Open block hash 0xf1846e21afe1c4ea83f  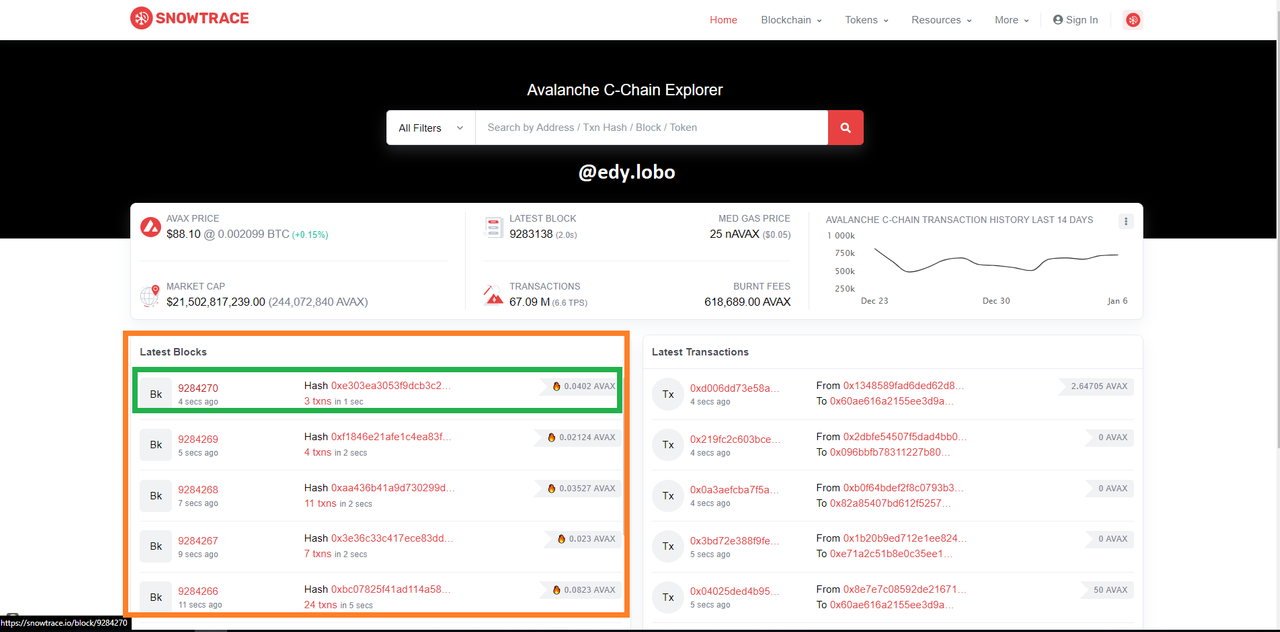click(x=391, y=437)
